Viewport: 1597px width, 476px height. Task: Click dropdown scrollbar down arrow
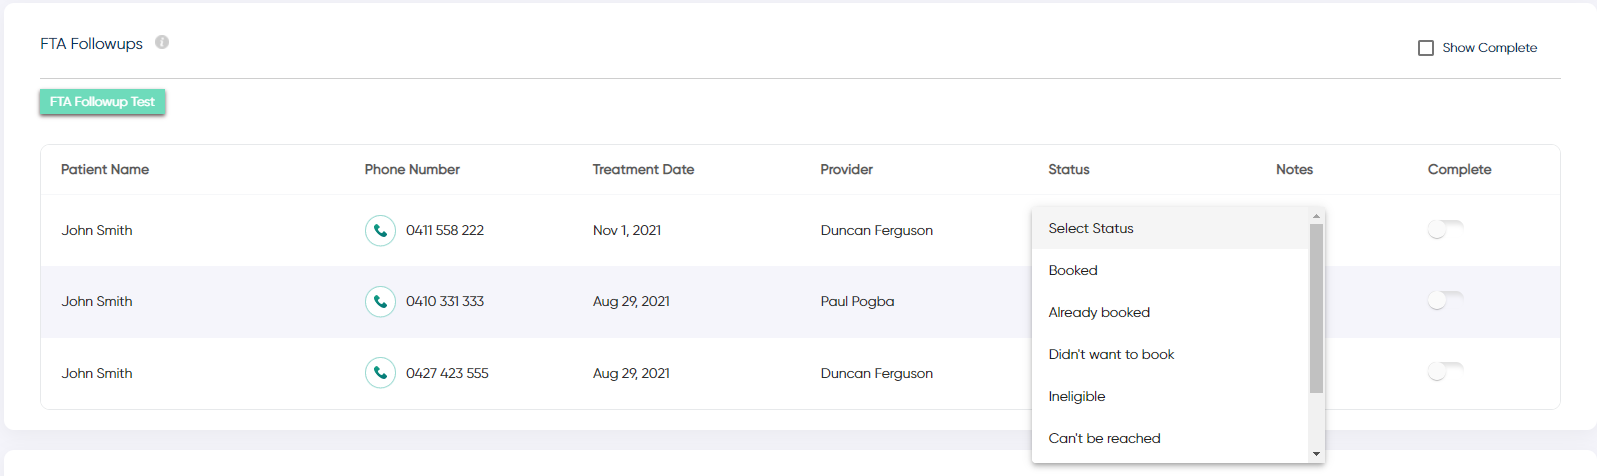1316,454
